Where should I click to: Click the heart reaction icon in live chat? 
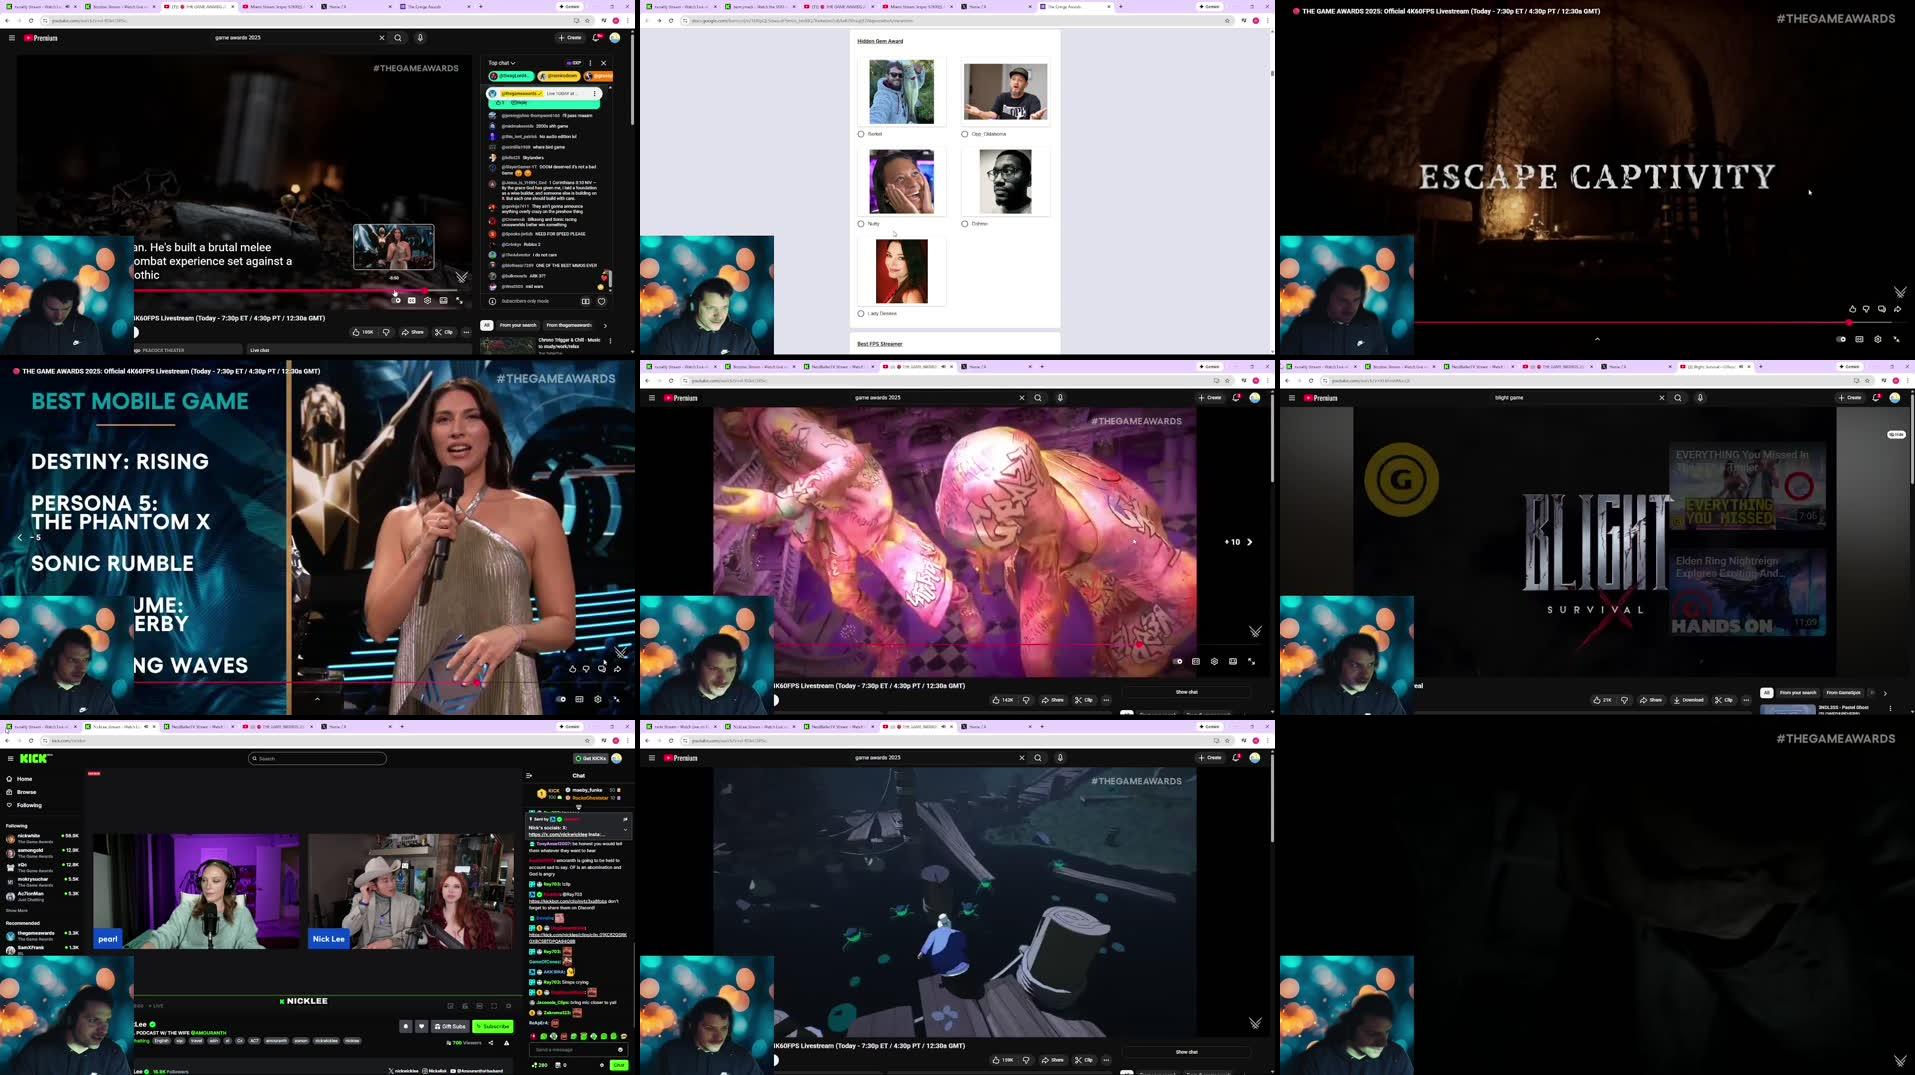601,301
